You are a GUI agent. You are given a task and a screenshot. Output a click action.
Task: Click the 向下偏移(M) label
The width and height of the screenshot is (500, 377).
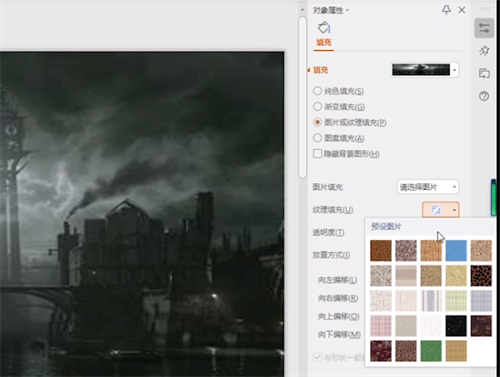[x=339, y=334]
